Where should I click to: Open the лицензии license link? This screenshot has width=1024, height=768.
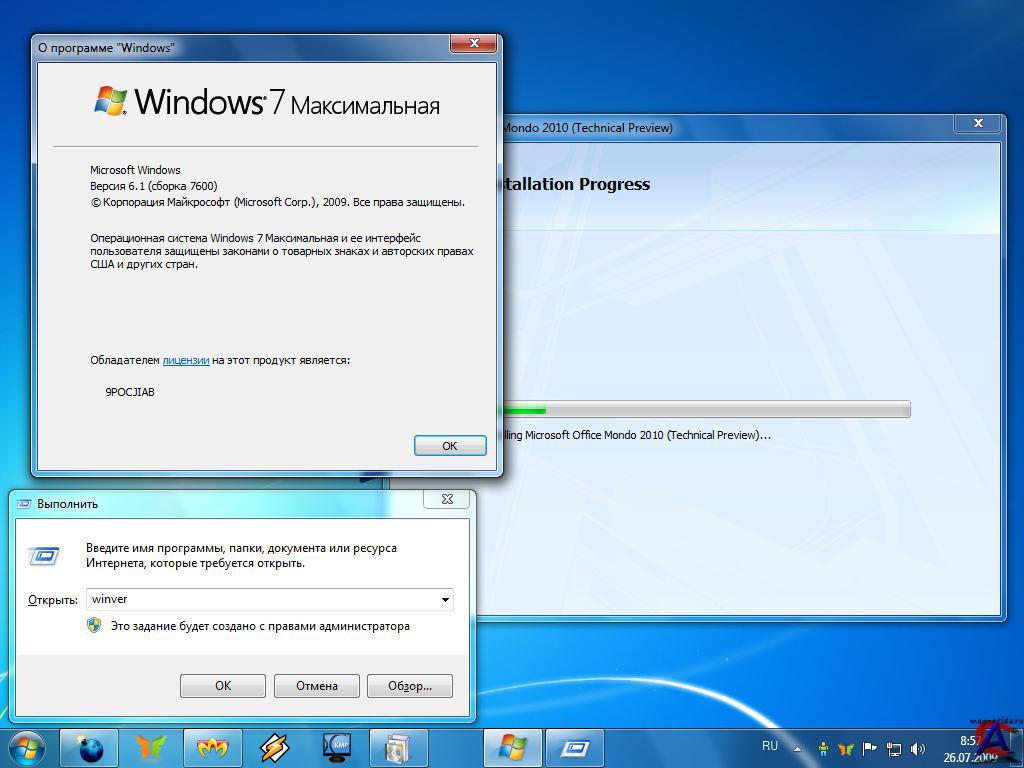(x=186, y=360)
